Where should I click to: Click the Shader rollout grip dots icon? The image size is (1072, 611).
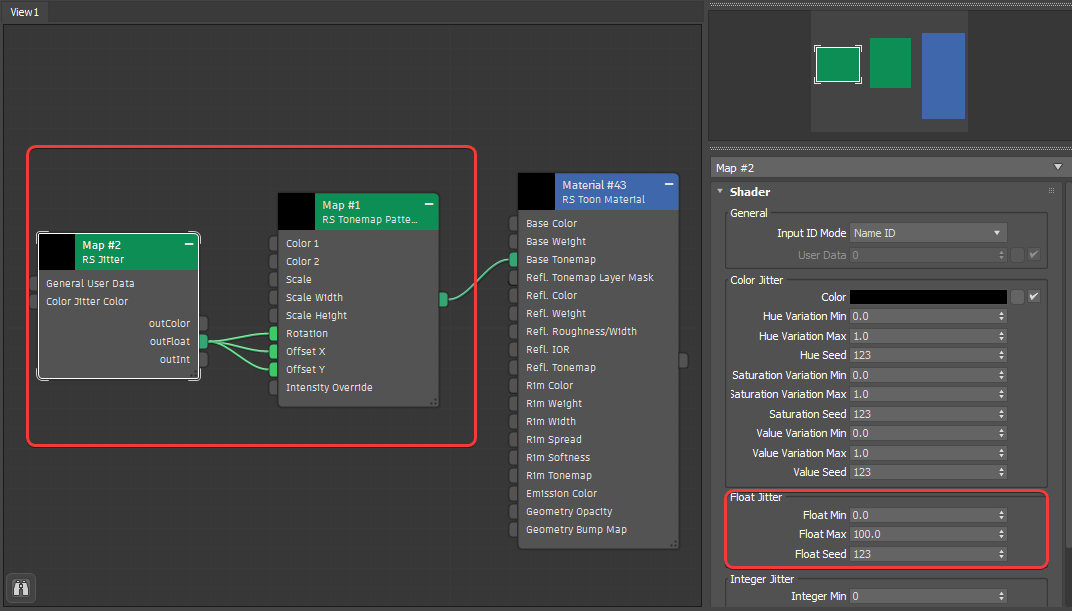pyautogui.click(x=1051, y=191)
